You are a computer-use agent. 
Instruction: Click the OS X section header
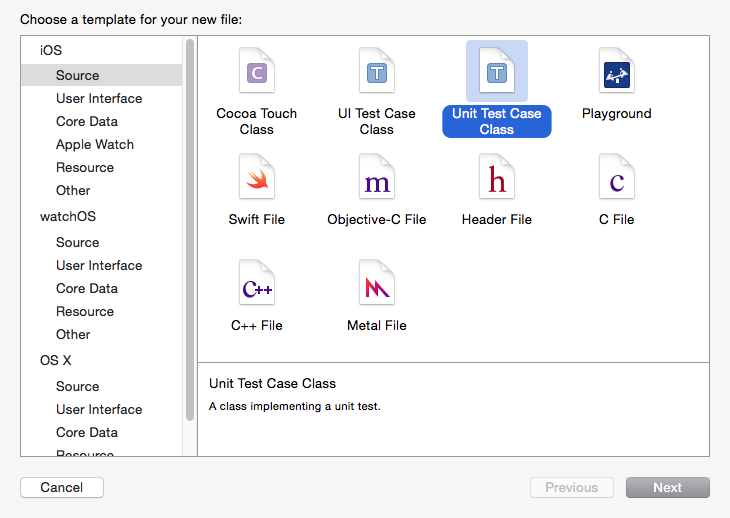[x=56, y=360]
